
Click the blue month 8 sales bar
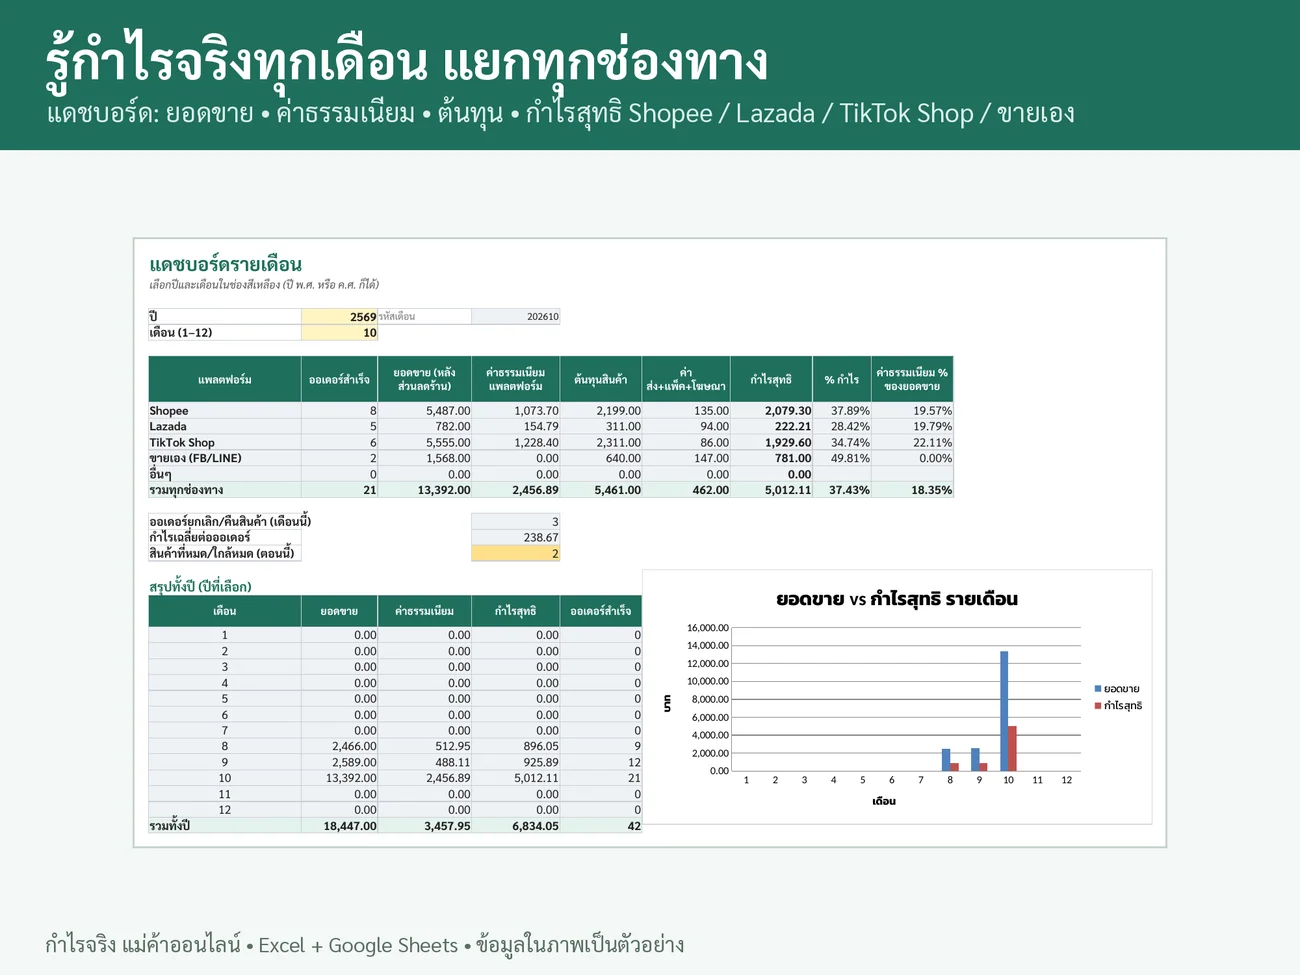(946, 760)
